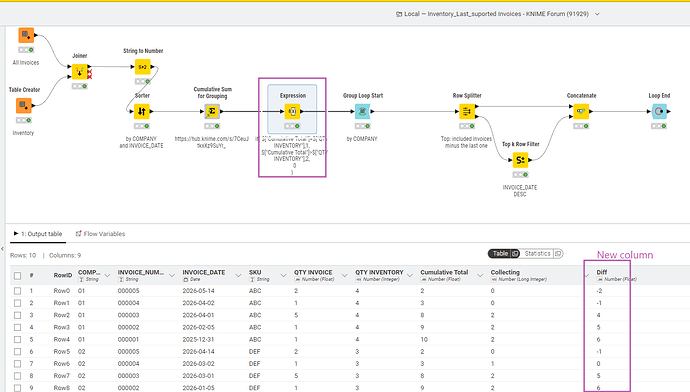Click the 'Rows: 10' count label
690x392 pixels.
click(x=23, y=255)
